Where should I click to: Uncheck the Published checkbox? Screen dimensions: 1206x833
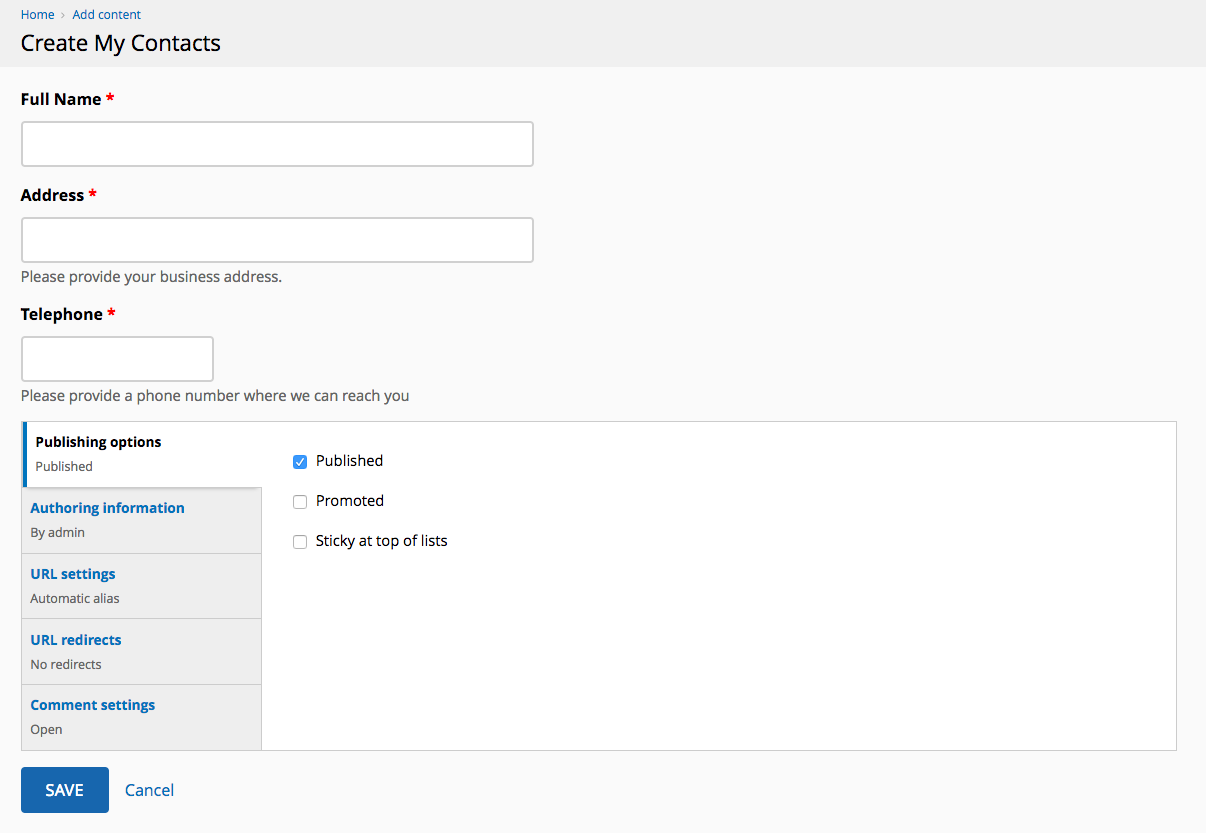[300, 462]
